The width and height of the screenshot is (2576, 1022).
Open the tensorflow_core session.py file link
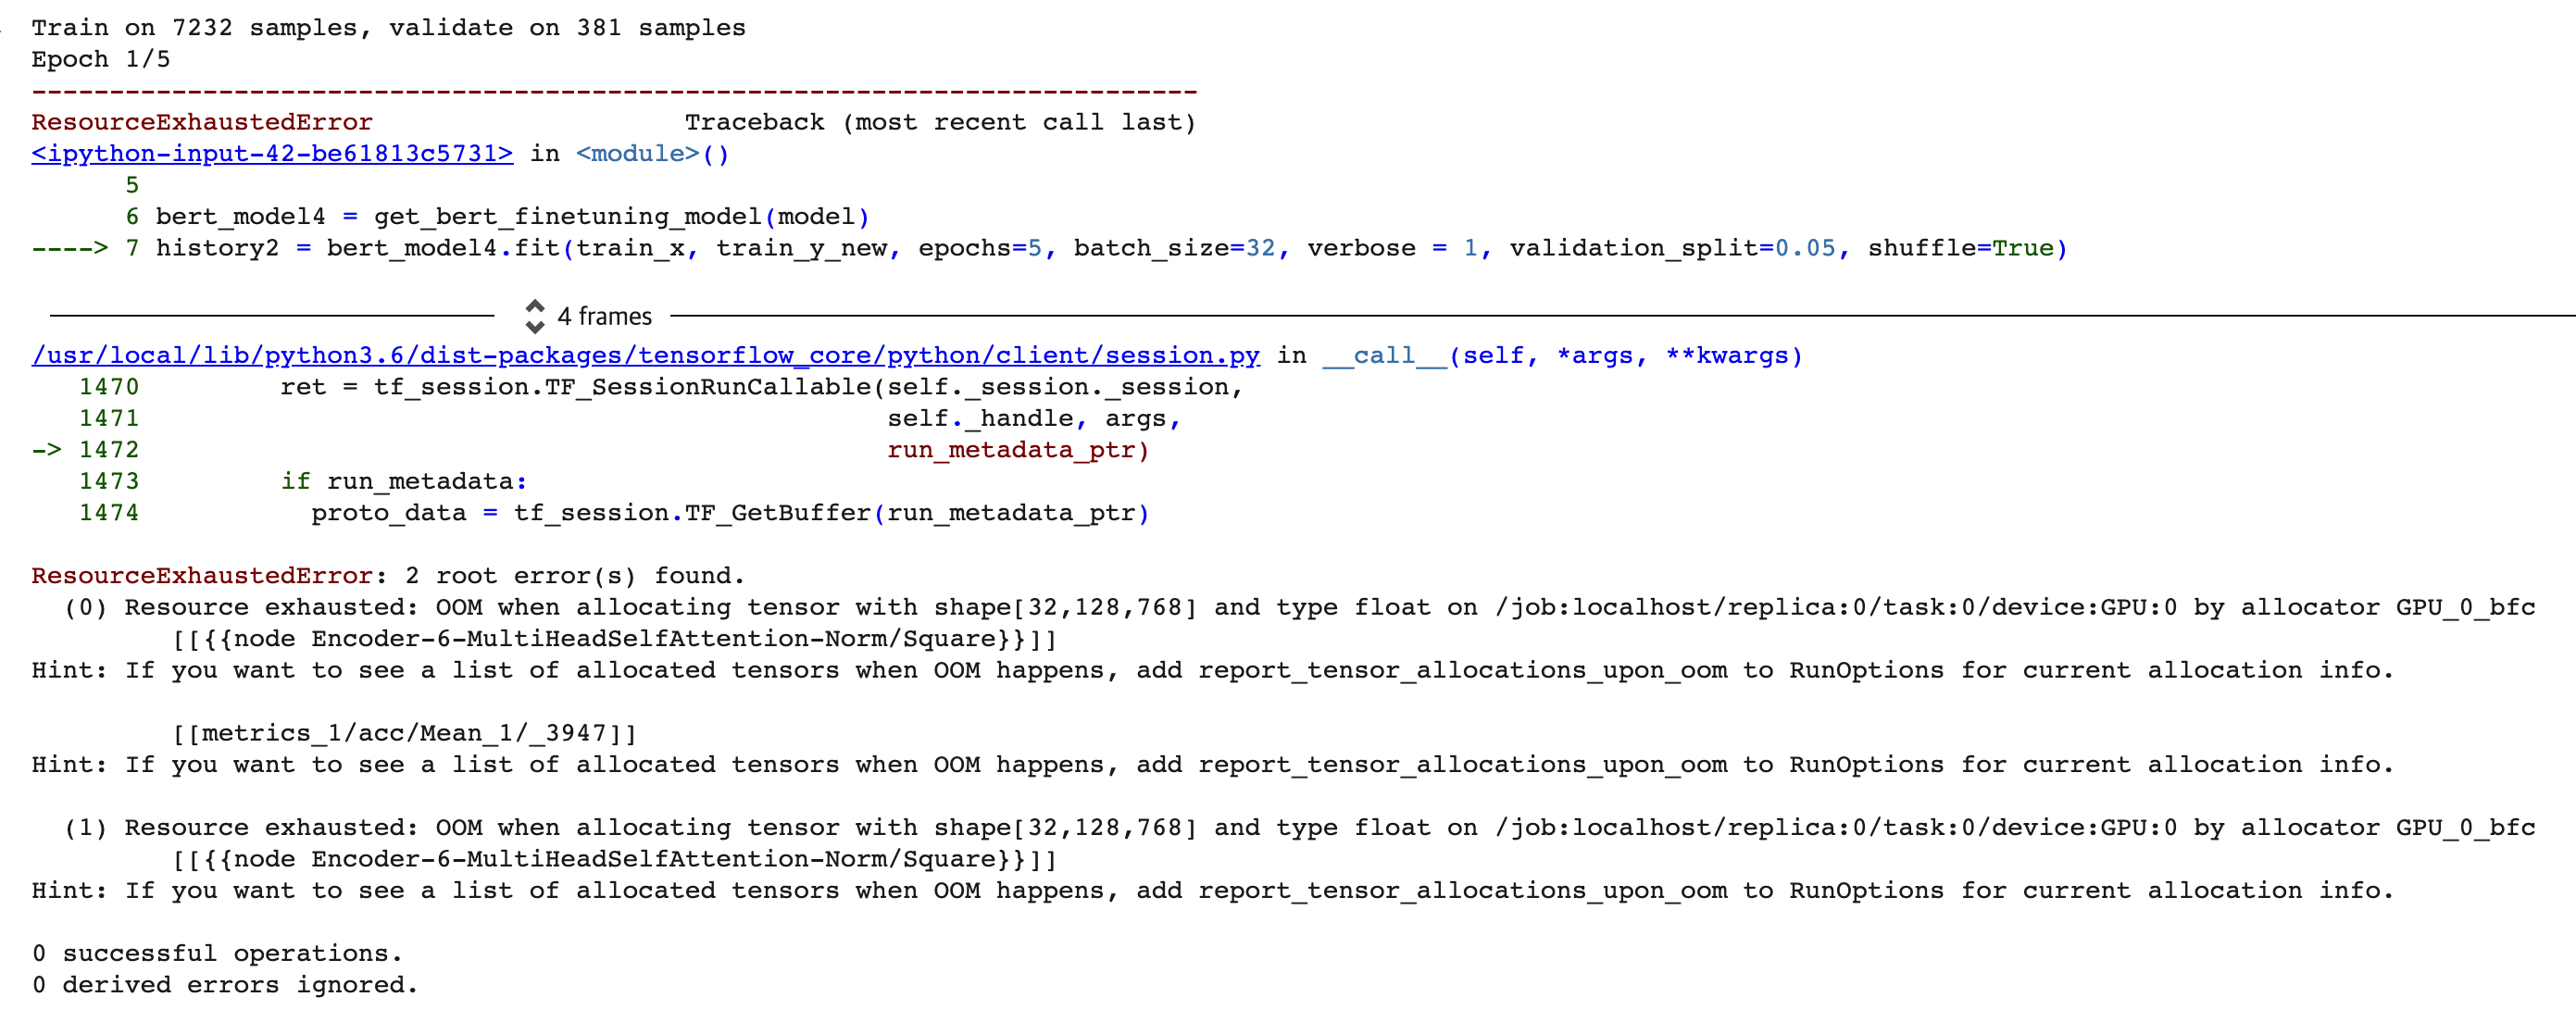[645, 355]
